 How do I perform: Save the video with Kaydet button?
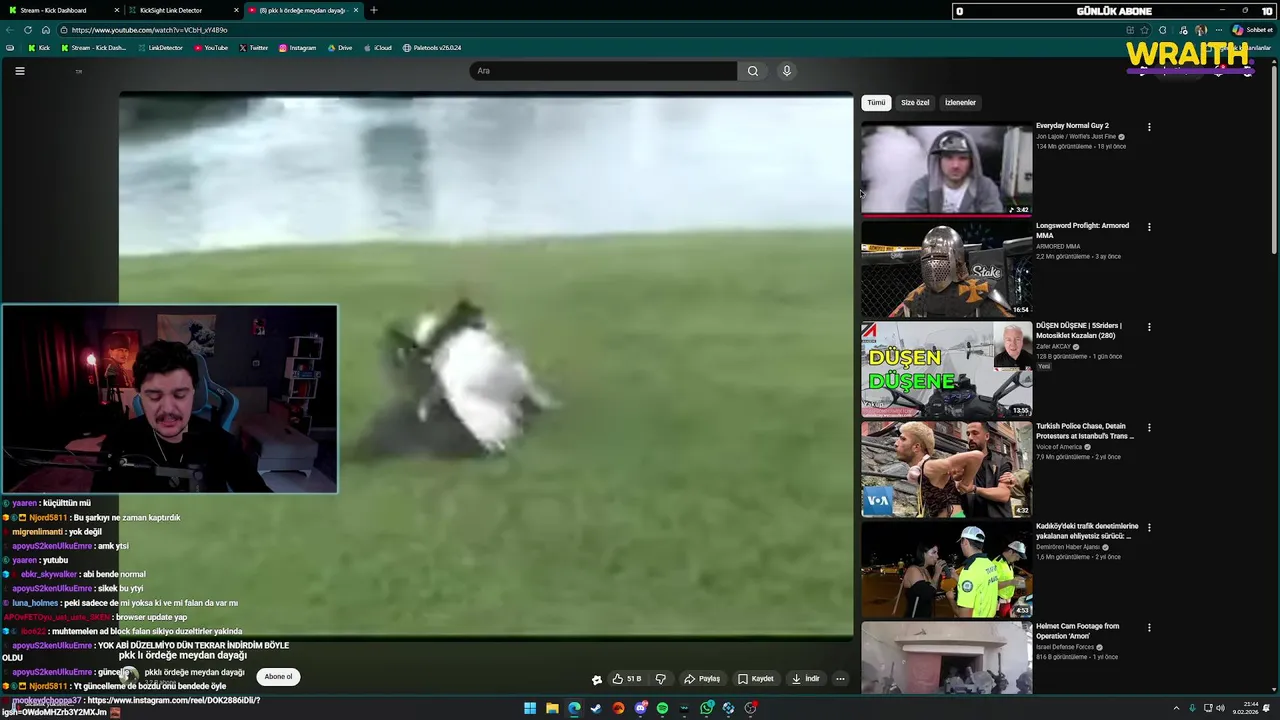756,679
